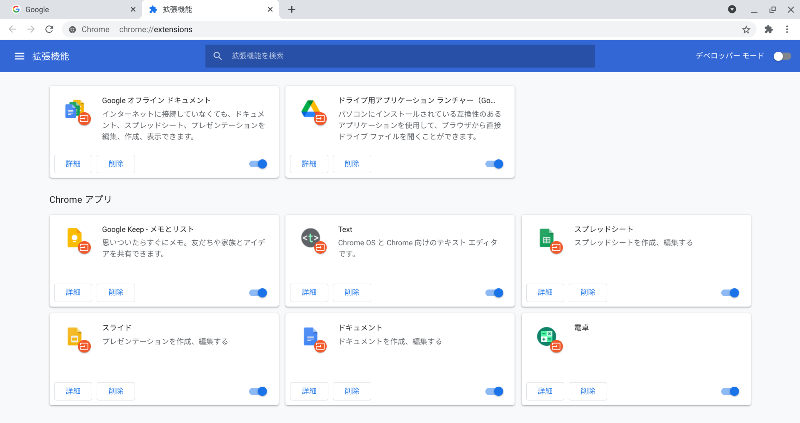The height and width of the screenshot is (423, 800).
Task: Remove the Drive launcher extension
Action: click(x=352, y=164)
